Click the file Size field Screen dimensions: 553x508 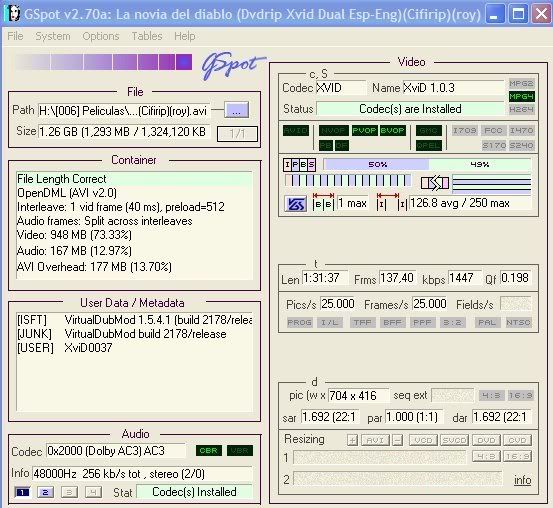coord(124,132)
